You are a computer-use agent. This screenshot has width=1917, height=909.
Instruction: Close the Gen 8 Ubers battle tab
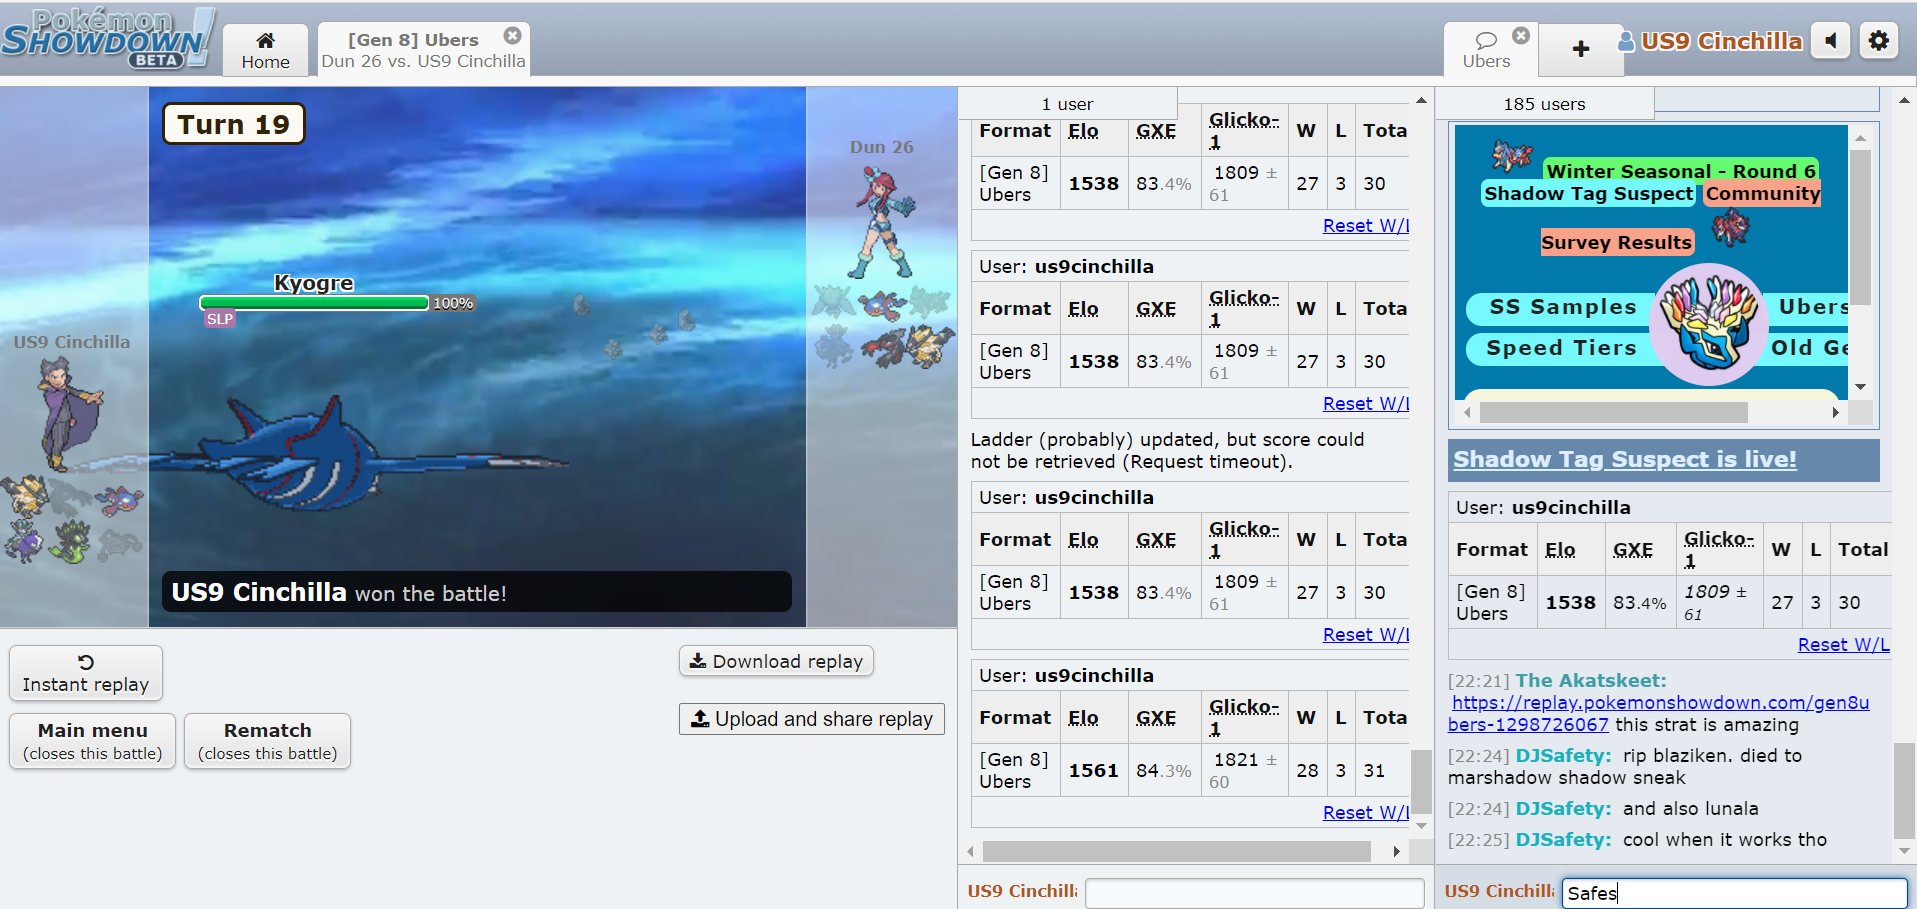512,36
